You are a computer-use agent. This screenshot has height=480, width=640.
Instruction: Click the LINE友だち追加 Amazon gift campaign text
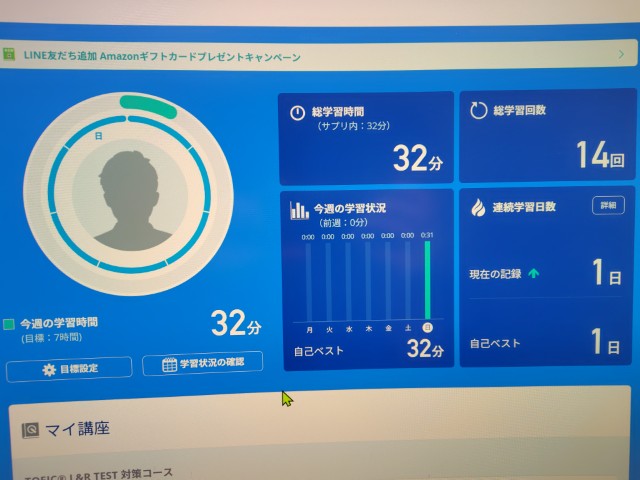pos(162,56)
